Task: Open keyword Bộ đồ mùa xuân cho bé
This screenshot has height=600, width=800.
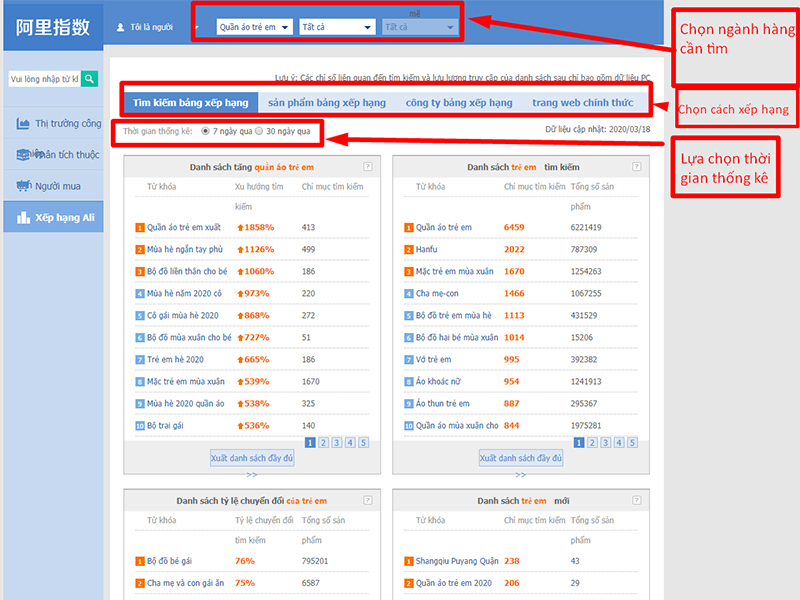Action: pos(189,337)
